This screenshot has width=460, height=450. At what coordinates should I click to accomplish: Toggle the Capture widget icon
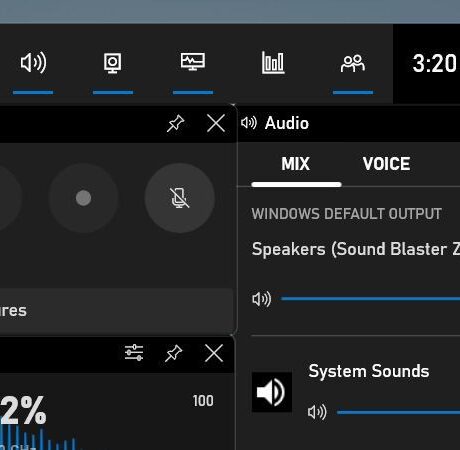click(113, 63)
